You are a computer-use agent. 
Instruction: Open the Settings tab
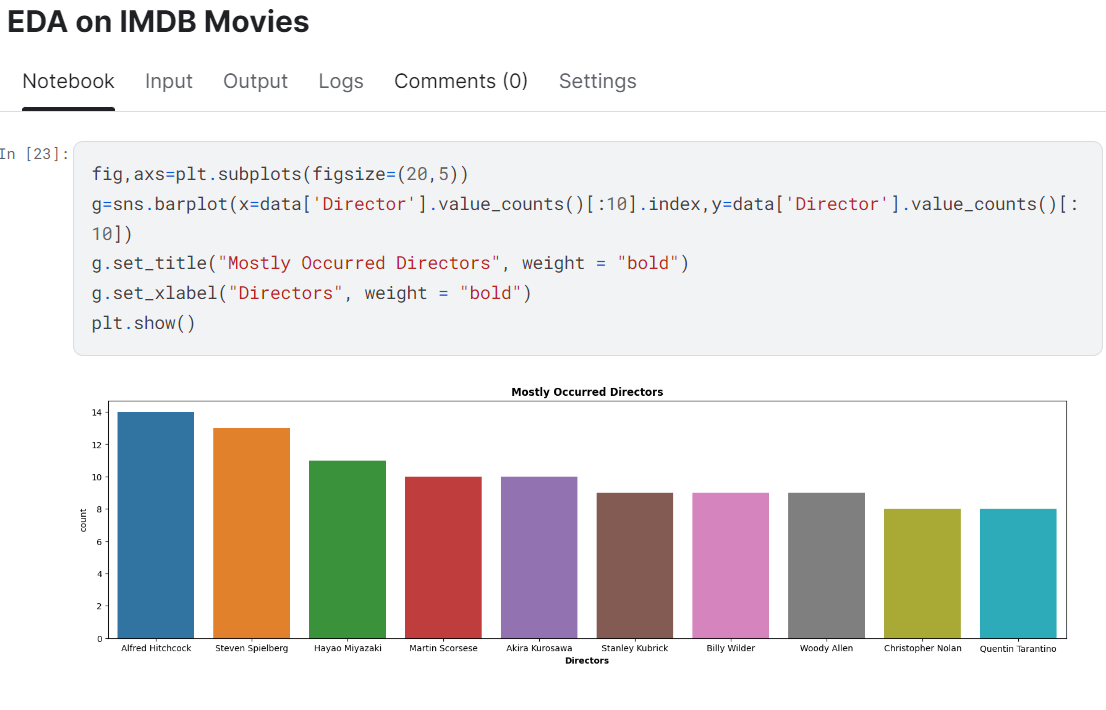pos(597,81)
